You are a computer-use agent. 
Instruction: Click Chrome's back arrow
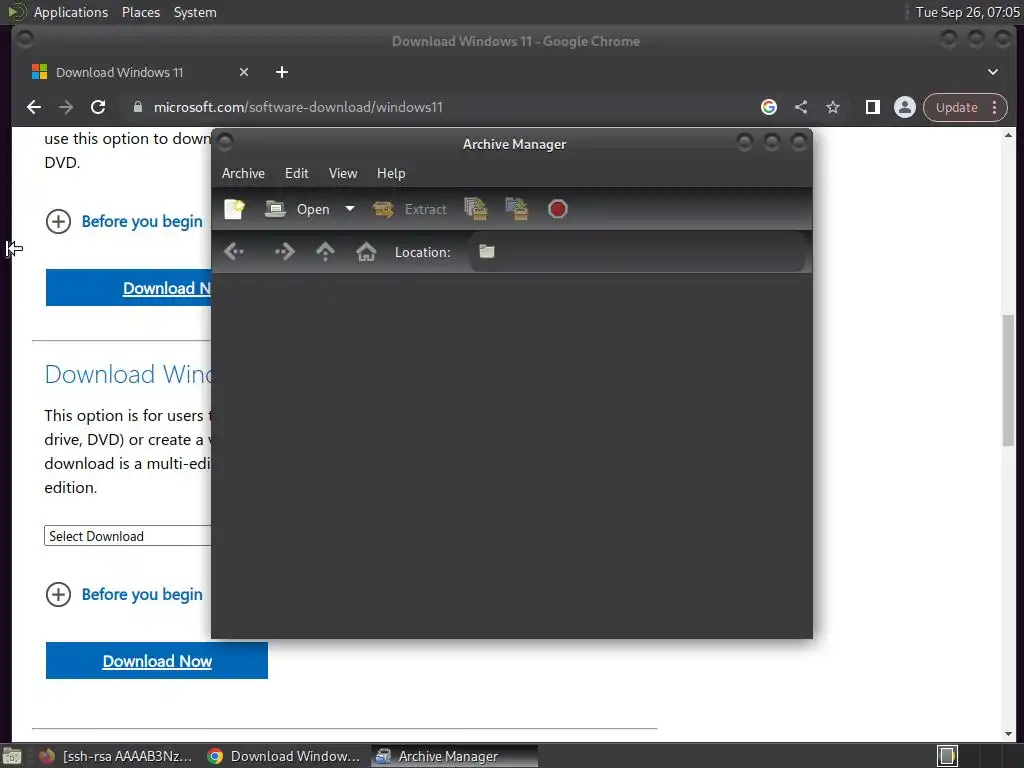pos(34,107)
